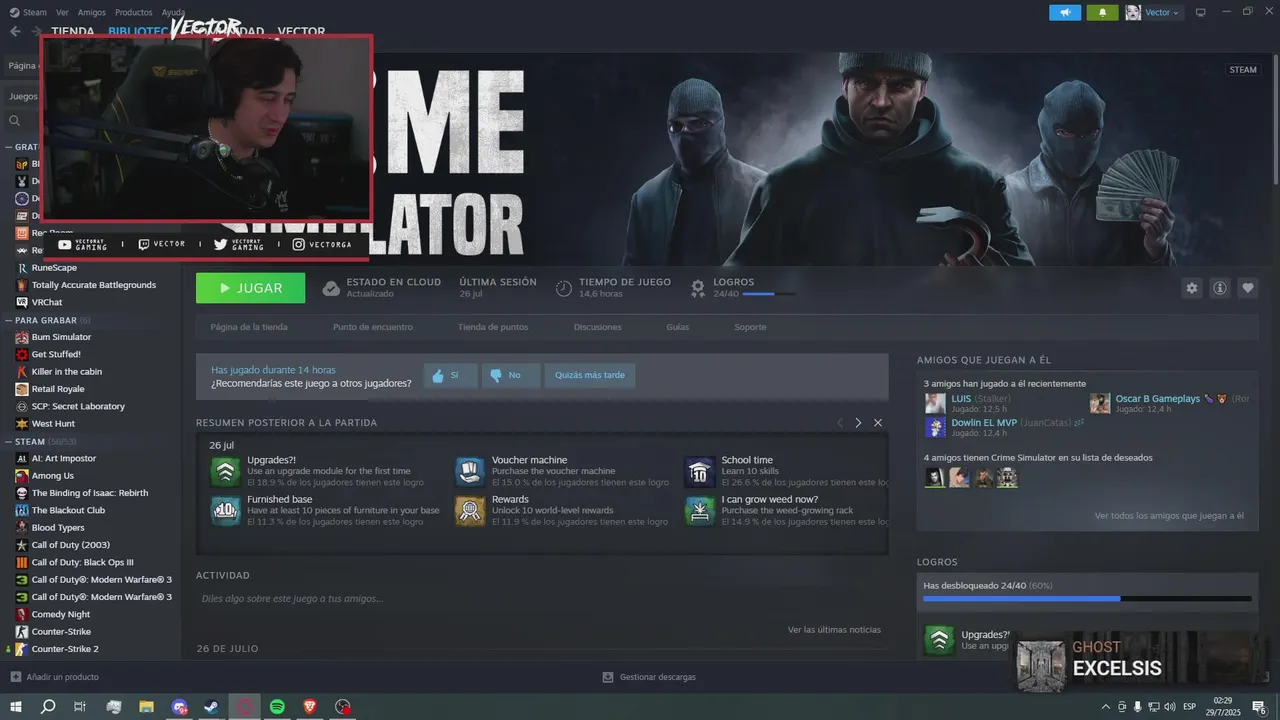Viewport: 1280px width, 720px height.
Task: Open Gestionar descargas
Action: tap(649, 677)
